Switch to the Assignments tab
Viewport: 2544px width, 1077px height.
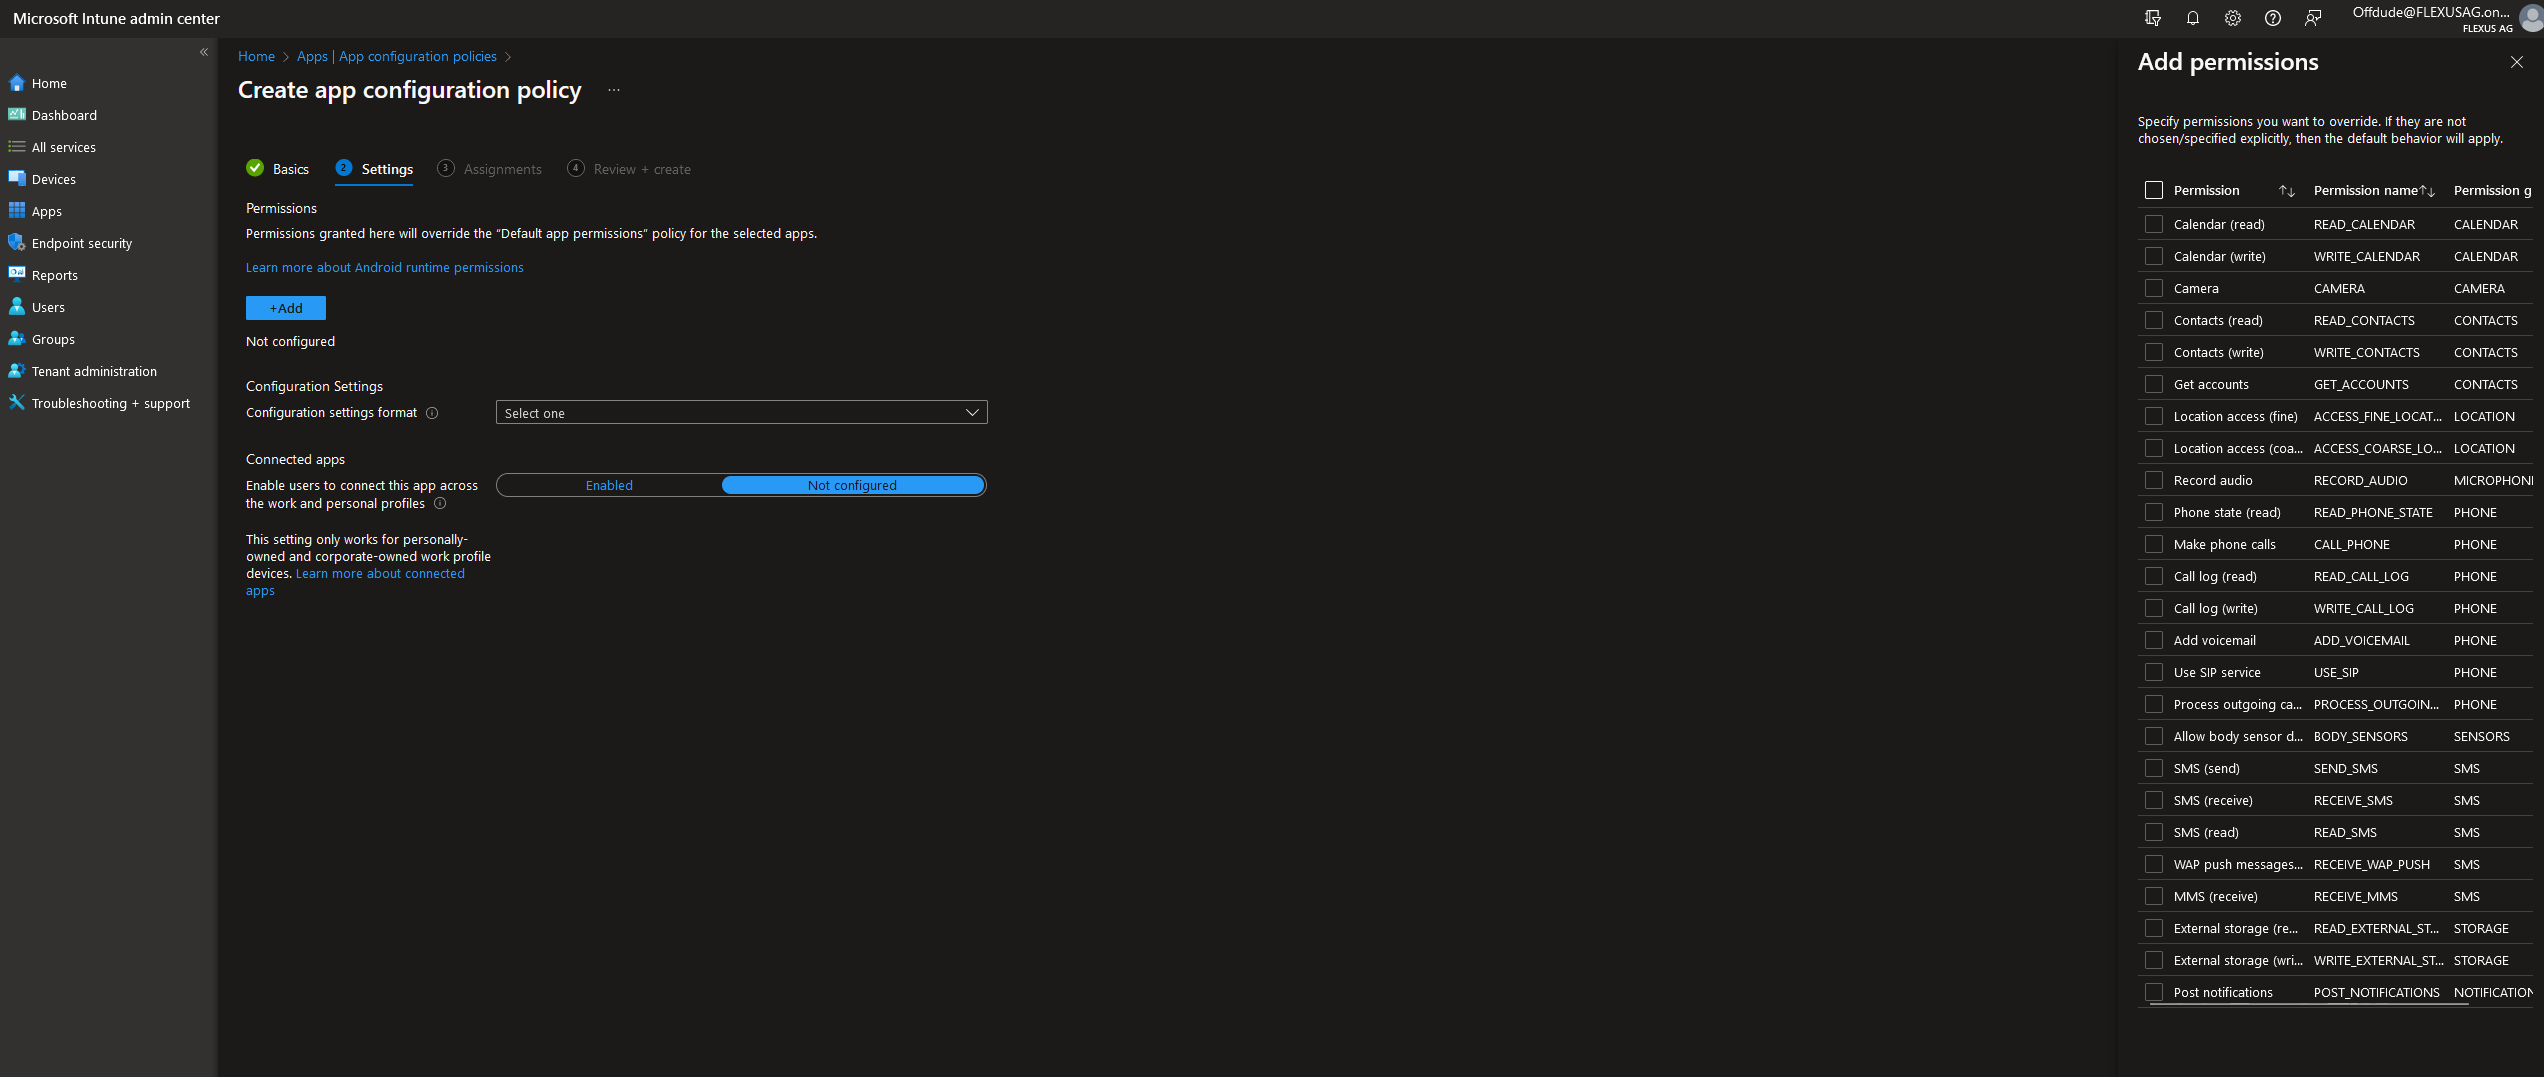pos(502,168)
